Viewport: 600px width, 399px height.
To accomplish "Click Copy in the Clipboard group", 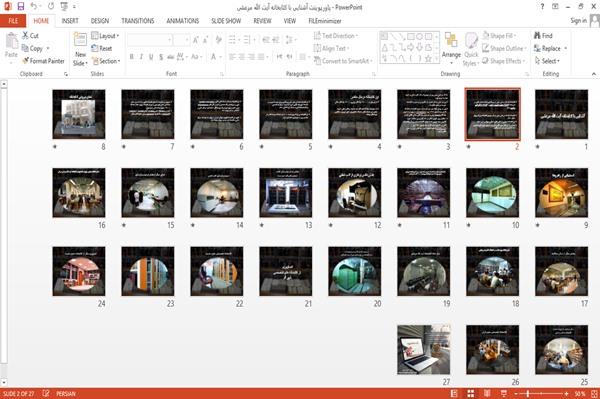I will point(32,48).
